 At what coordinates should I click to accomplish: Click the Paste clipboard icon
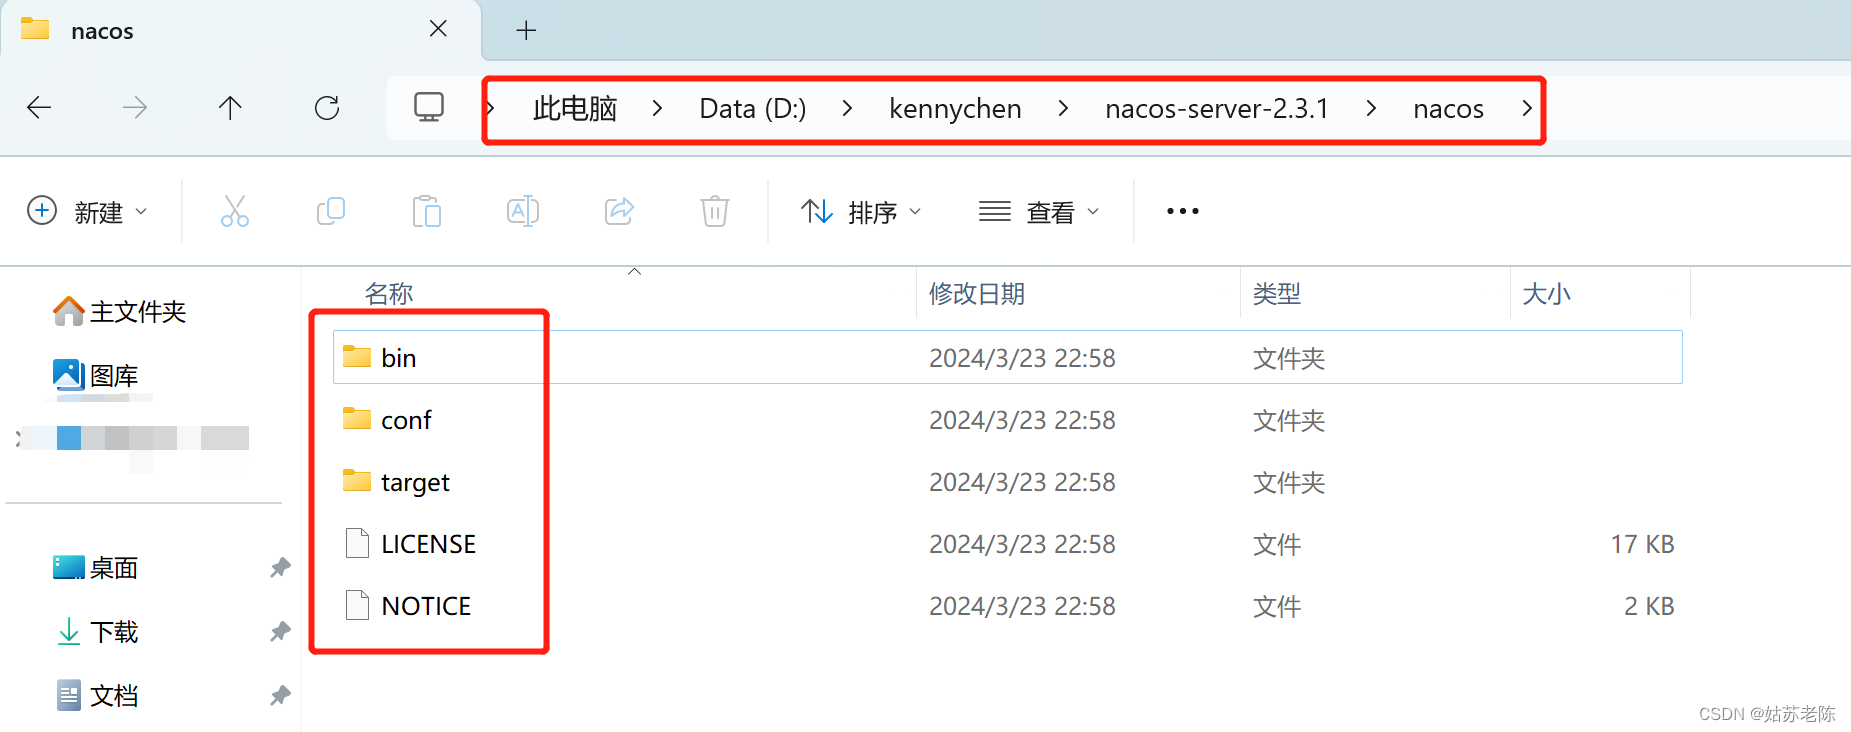point(427,211)
